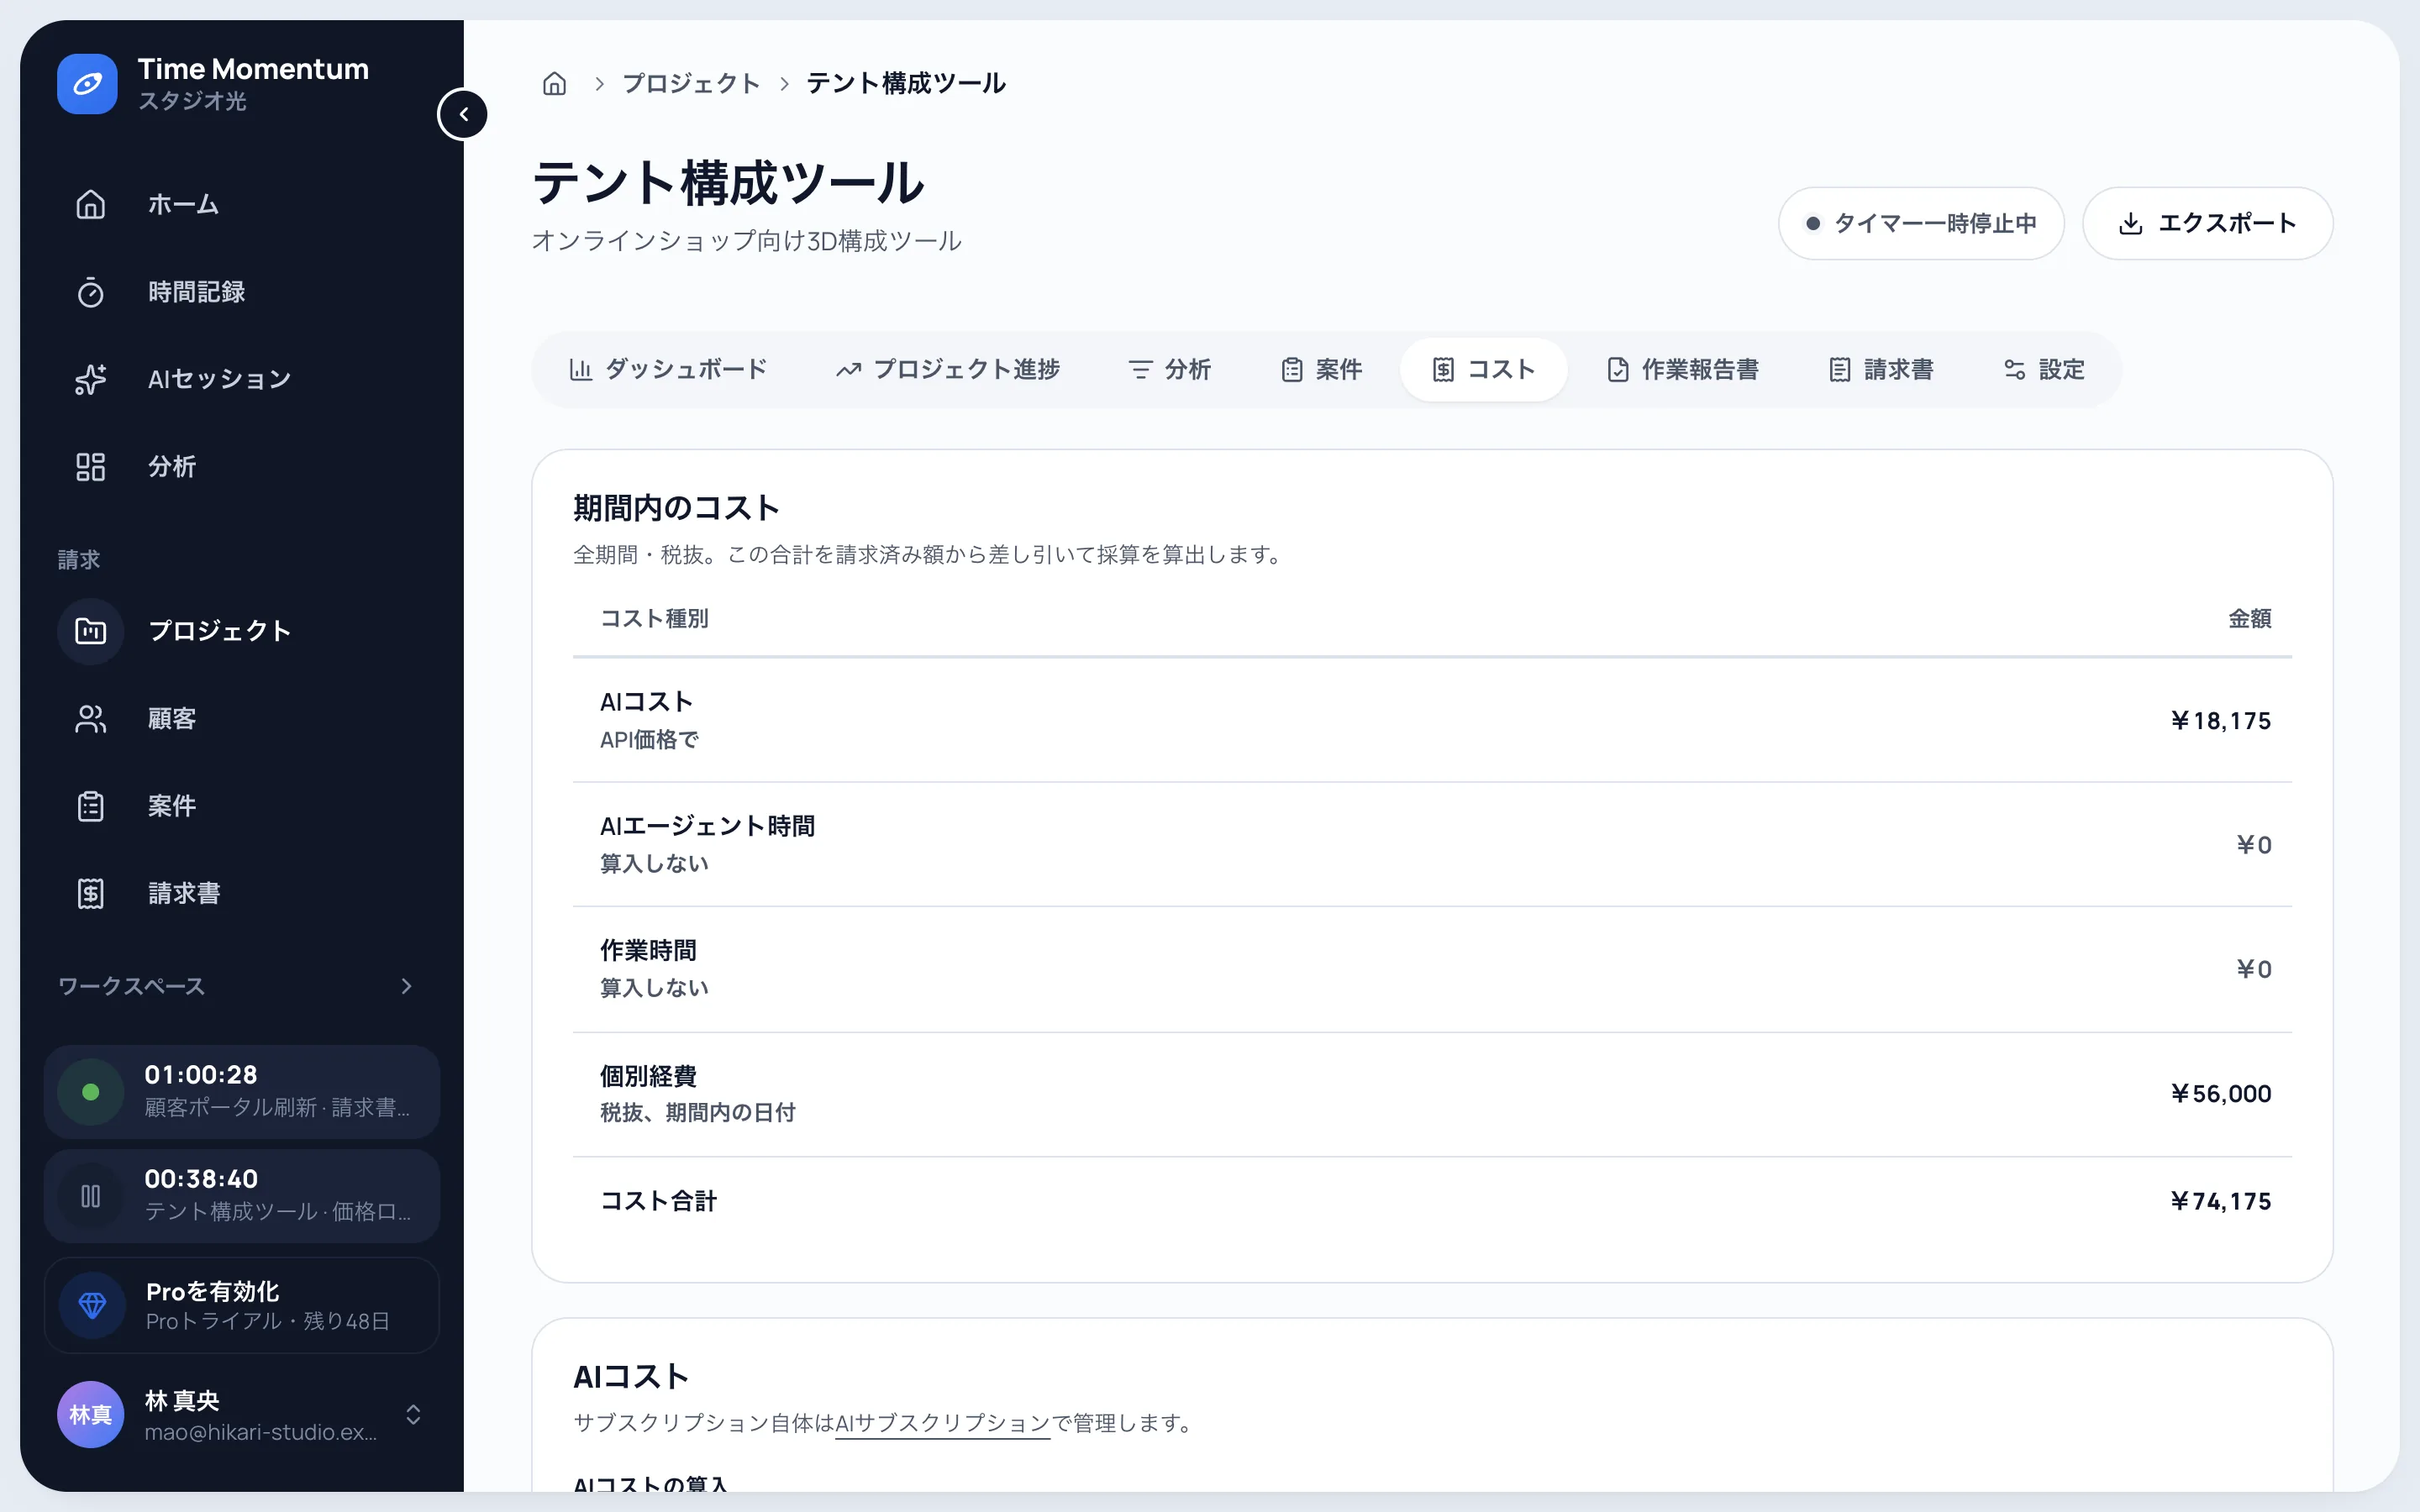The height and width of the screenshot is (1512, 2420).
Task: Click the AIエージェント時間 row label
Action: (707, 826)
